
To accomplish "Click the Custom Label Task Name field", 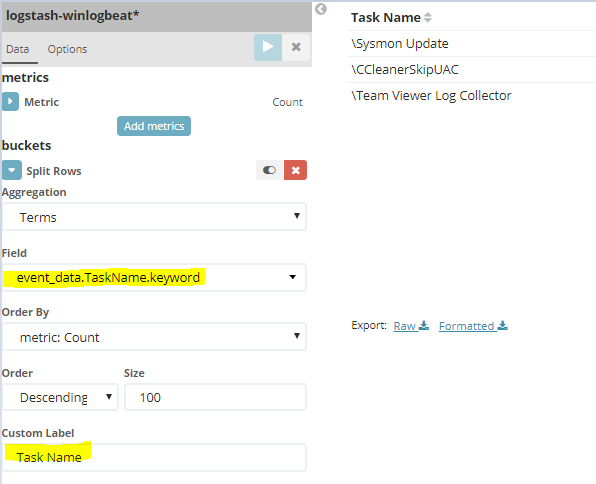I will [154, 457].
